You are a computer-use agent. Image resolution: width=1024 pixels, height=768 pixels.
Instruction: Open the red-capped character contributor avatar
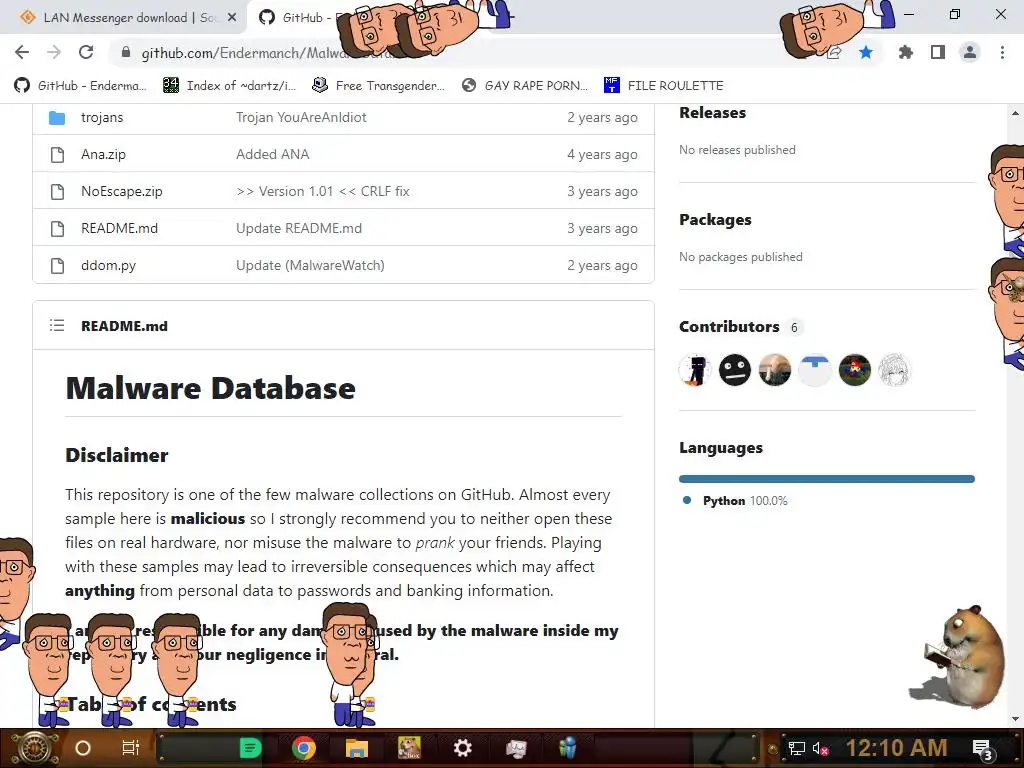click(855, 370)
